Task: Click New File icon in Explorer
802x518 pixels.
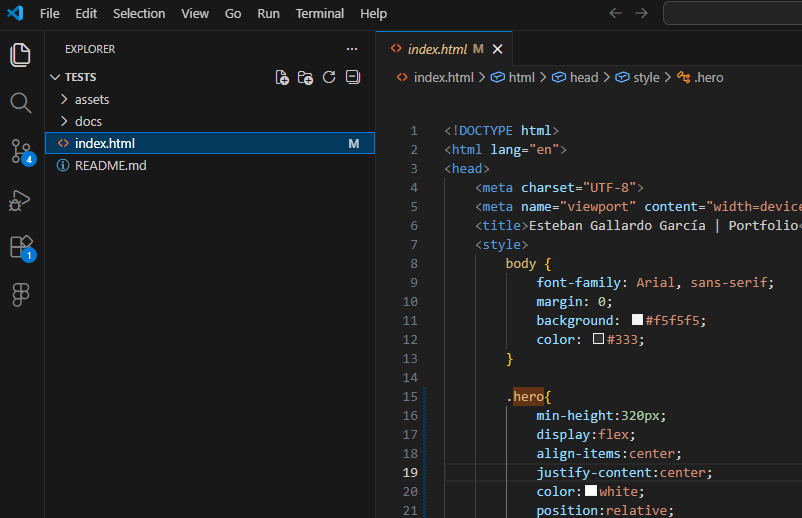Action: click(x=282, y=77)
